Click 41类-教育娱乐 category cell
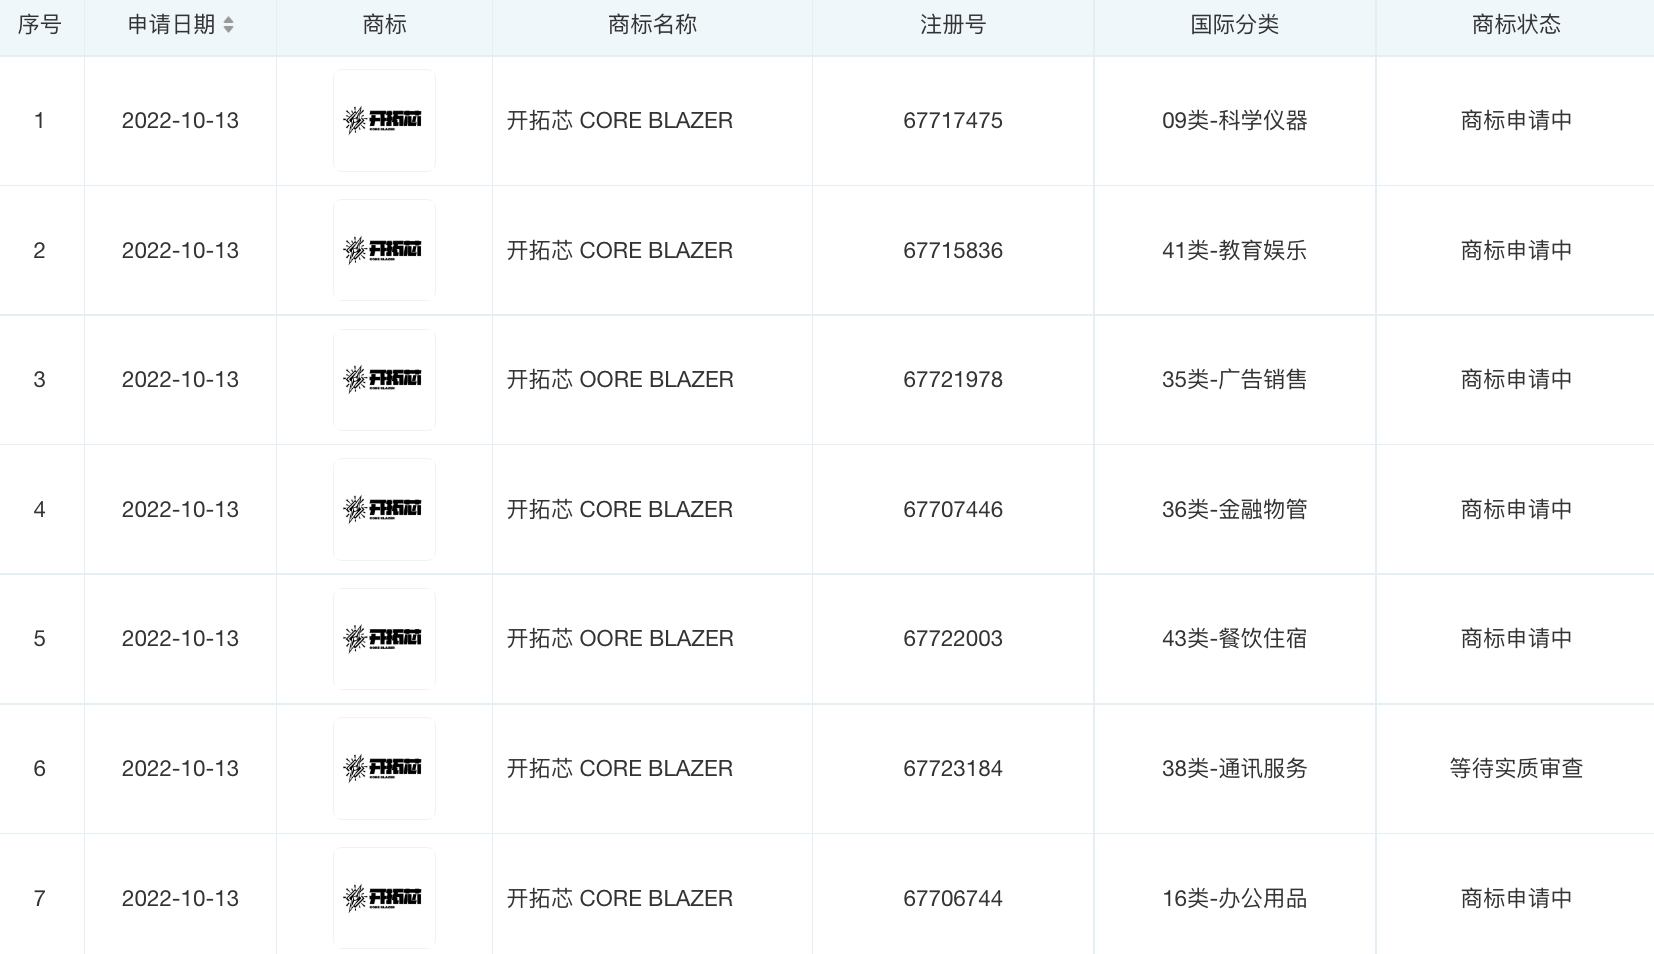This screenshot has height=954, width=1654. coord(1234,250)
